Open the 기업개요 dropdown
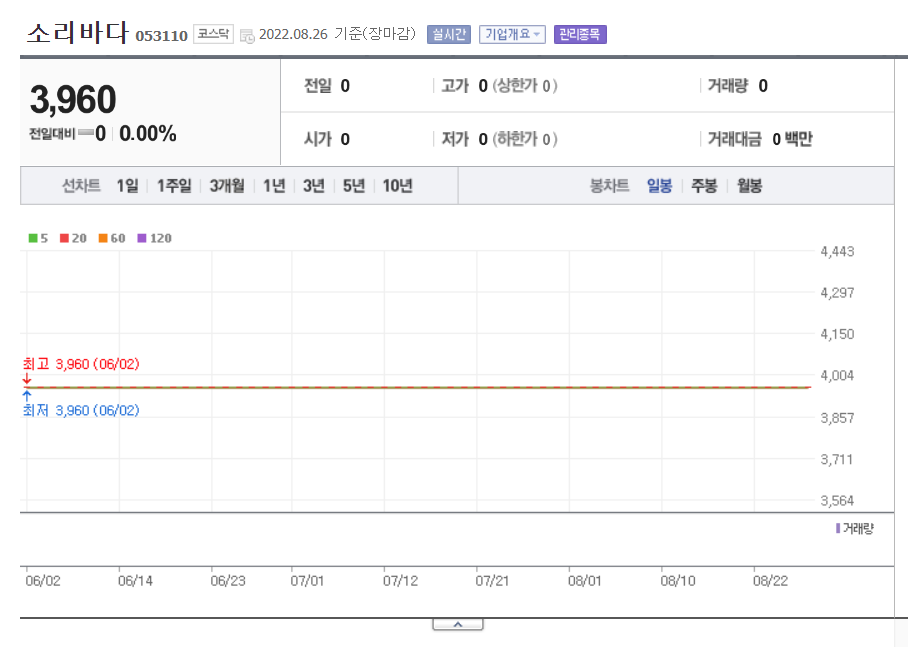The height and width of the screenshot is (647, 908). pyautogui.click(x=512, y=35)
